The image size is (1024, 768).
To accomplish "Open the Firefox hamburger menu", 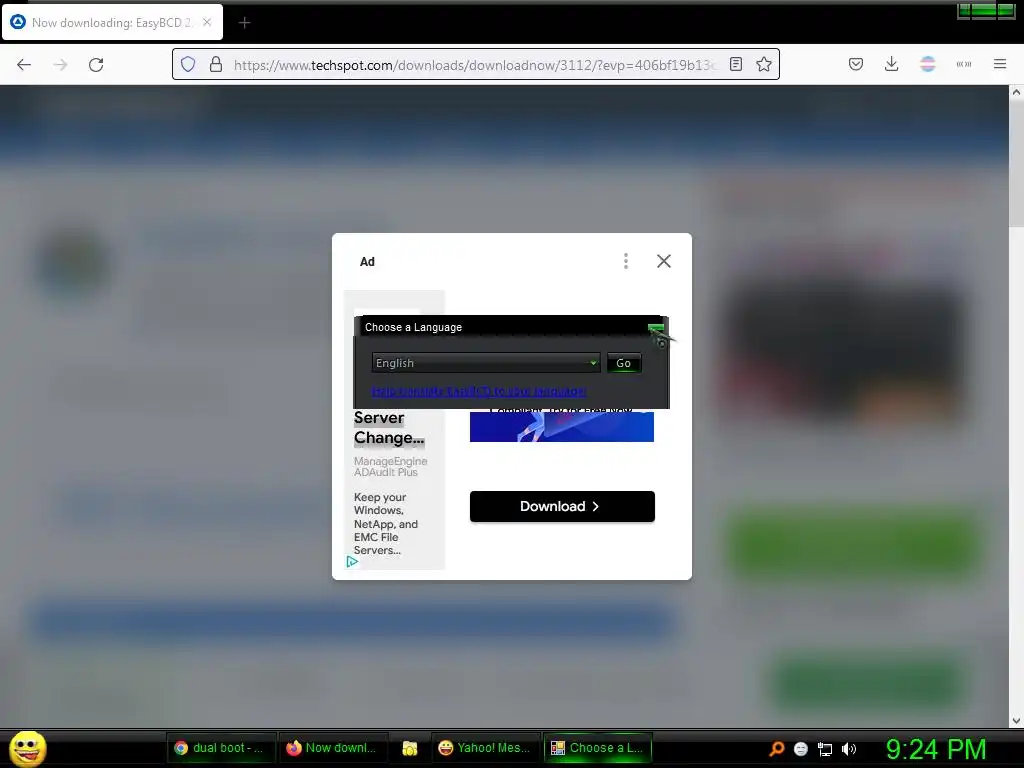I will pos(1000,64).
